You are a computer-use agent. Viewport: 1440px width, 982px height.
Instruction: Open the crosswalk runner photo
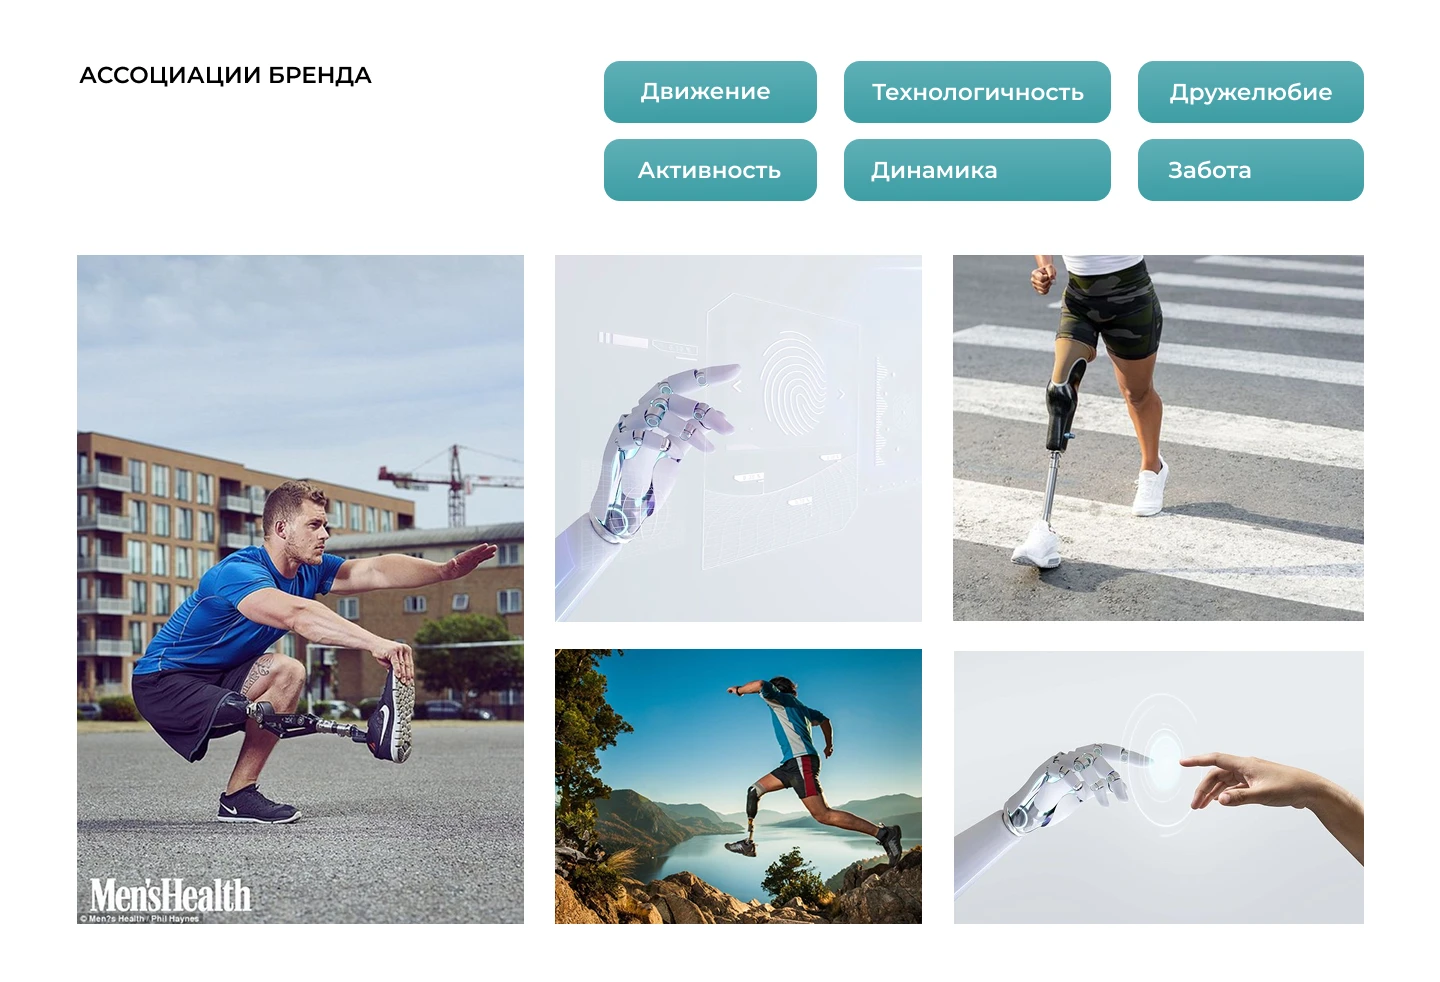pyautogui.click(x=1158, y=438)
